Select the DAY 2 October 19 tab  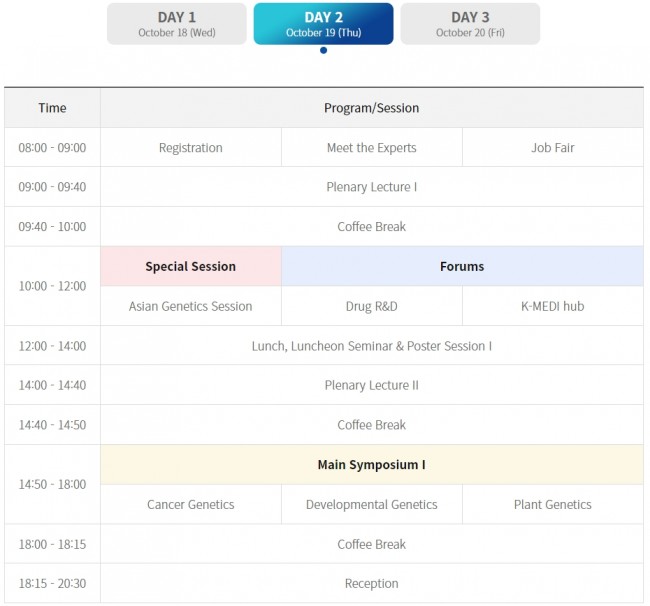(x=323, y=24)
